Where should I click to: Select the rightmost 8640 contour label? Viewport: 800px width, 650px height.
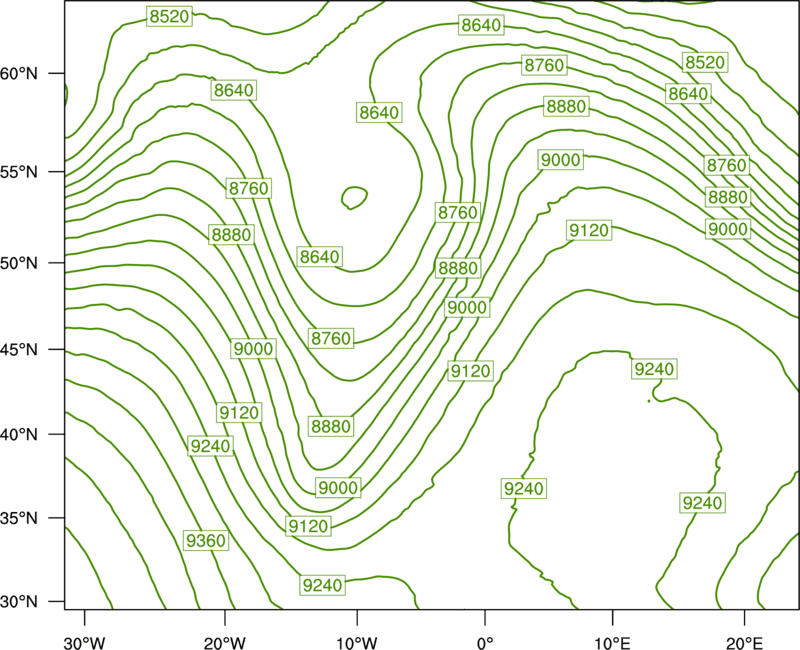pyautogui.click(x=688, y=94)
